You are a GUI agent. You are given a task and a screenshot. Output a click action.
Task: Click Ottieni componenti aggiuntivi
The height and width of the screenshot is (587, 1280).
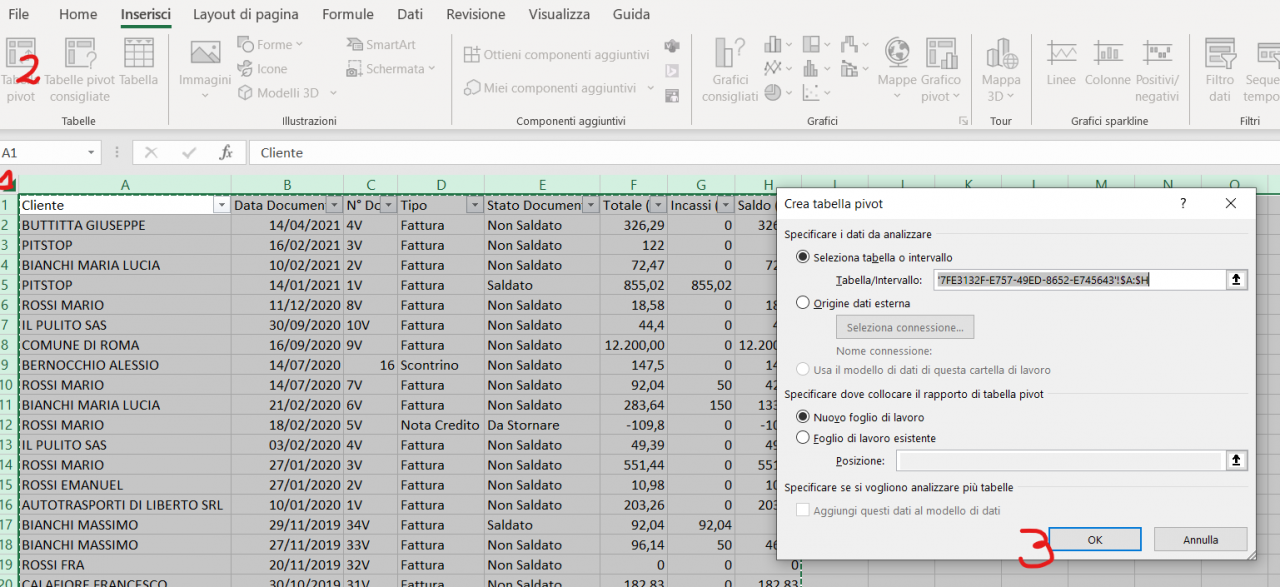[x=557, y=55]
